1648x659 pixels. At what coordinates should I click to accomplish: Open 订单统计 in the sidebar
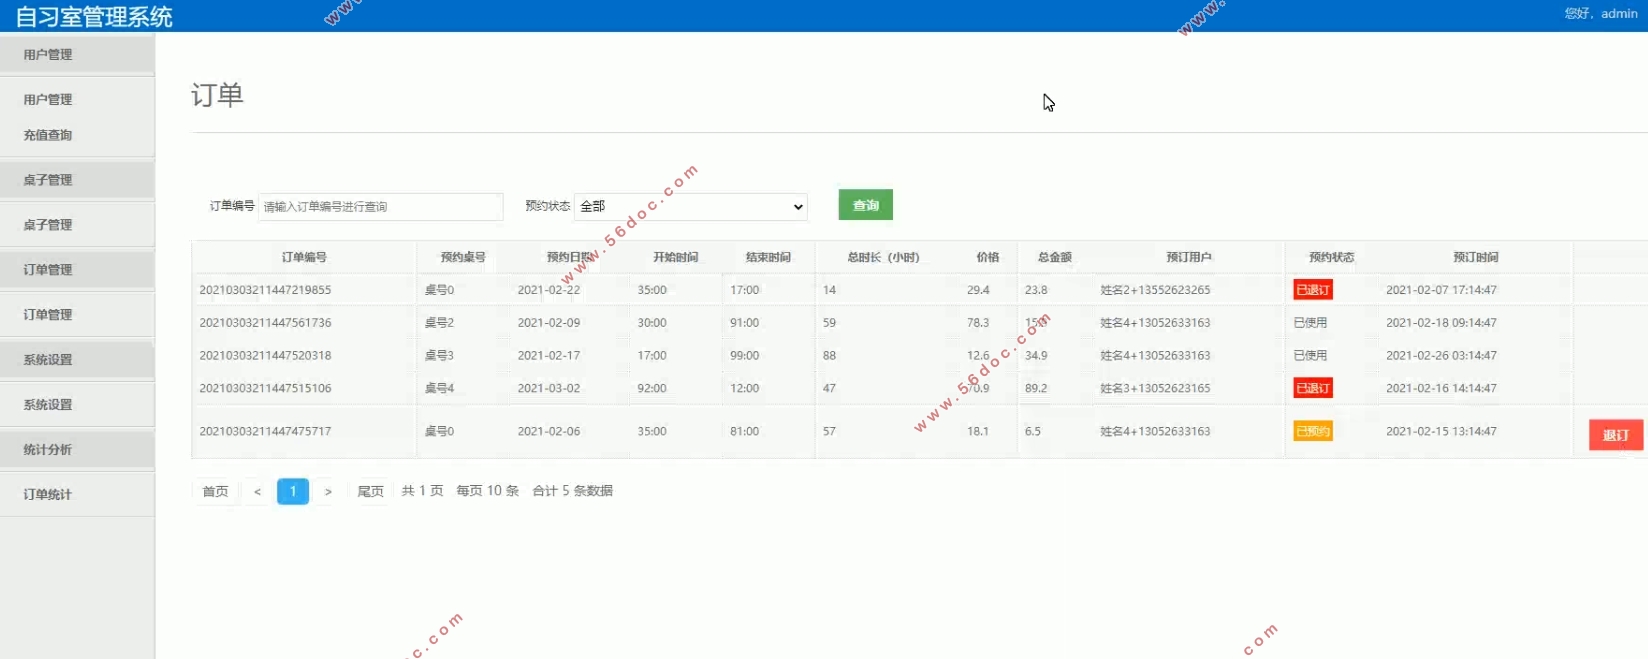point(48,495)
